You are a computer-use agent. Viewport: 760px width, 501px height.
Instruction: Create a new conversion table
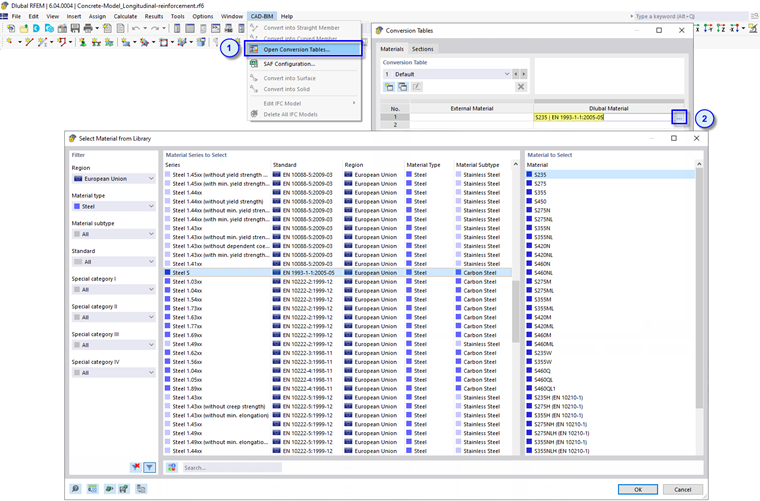point(389,87)
